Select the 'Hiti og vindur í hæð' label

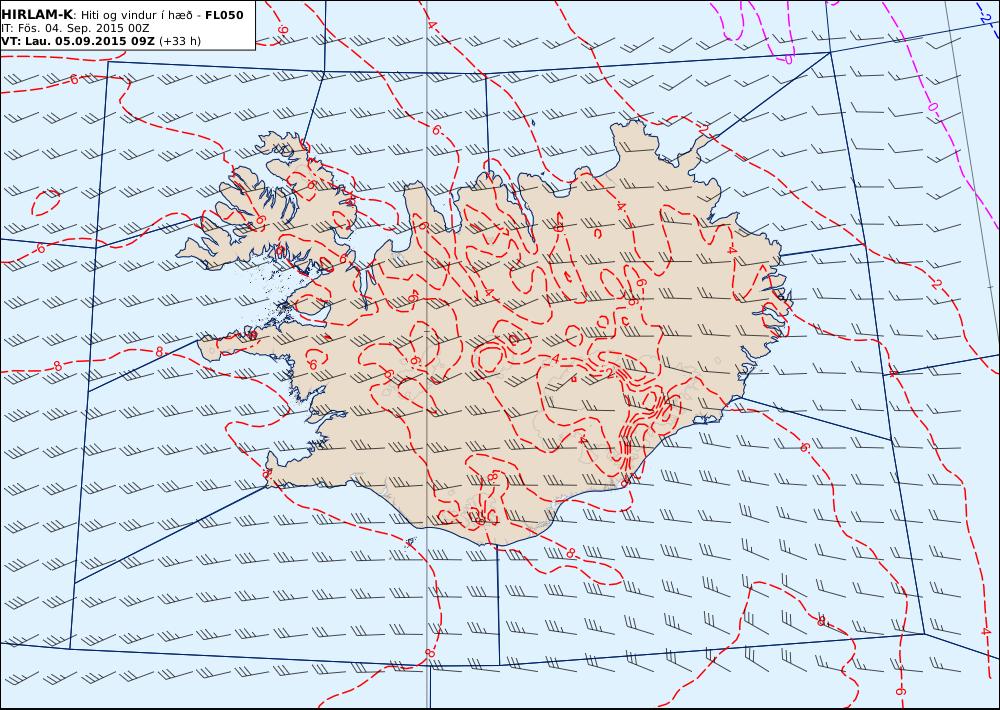tap(137, 15)
